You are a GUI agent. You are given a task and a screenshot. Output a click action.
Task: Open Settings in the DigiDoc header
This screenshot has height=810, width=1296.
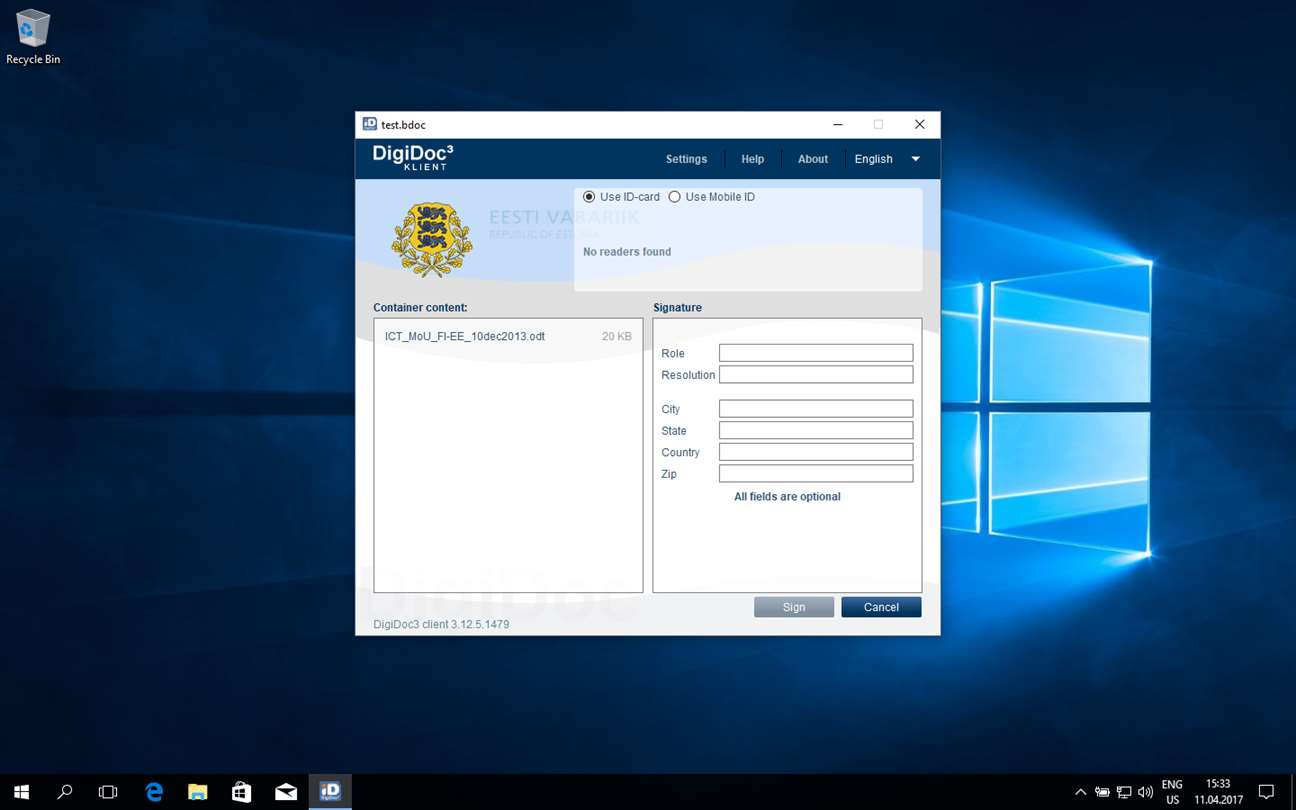pyautogui.click(x=686, y=159)
